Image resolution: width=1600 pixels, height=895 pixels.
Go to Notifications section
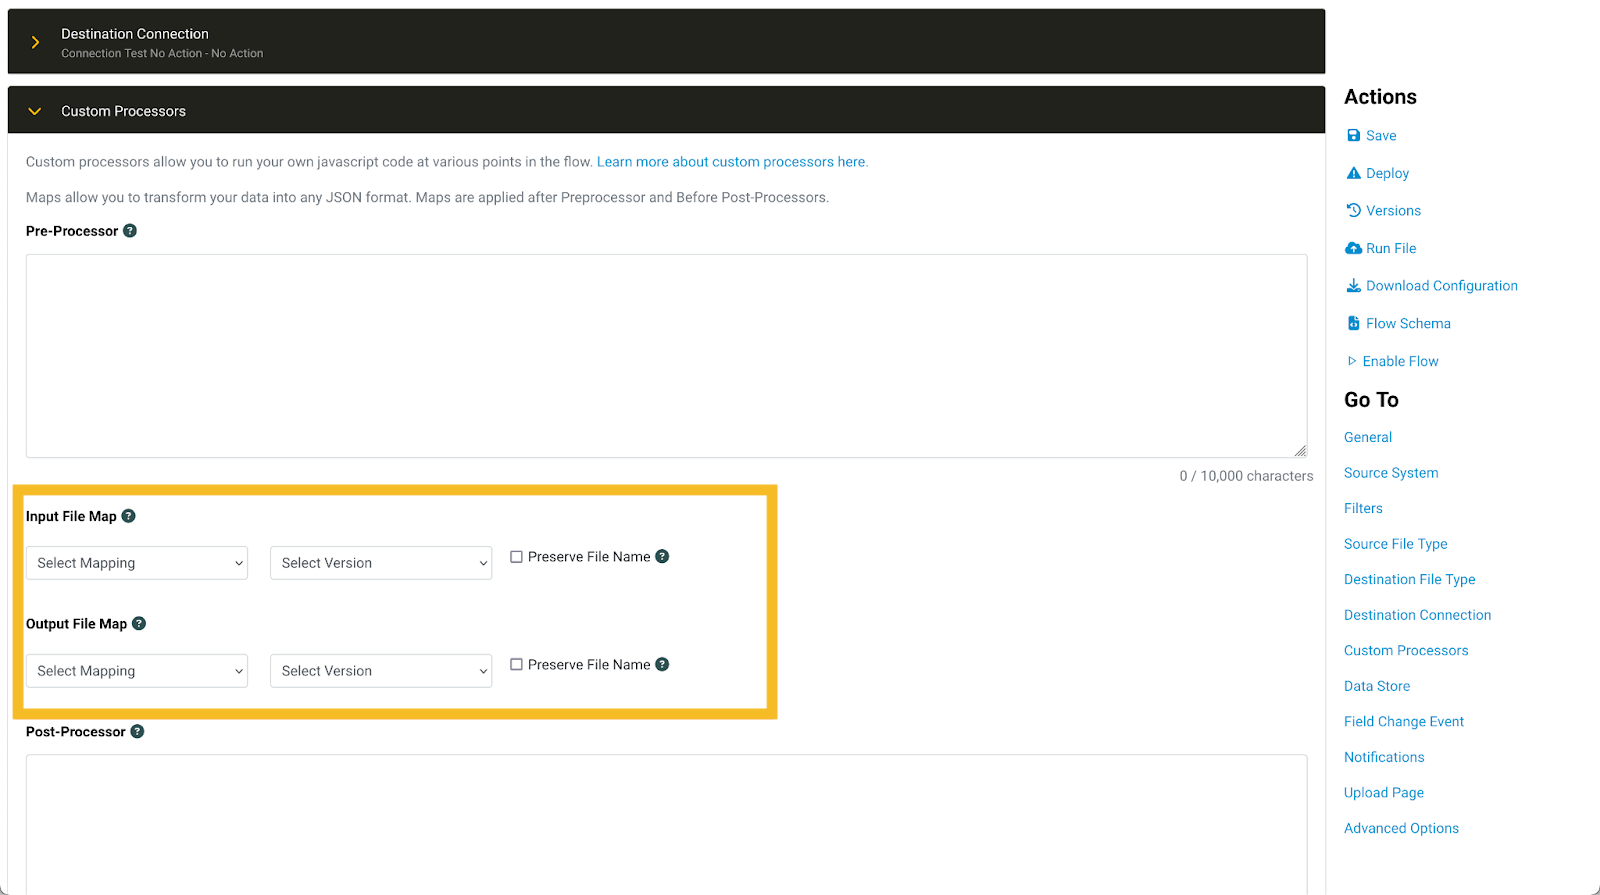(x=1384, y=757)
